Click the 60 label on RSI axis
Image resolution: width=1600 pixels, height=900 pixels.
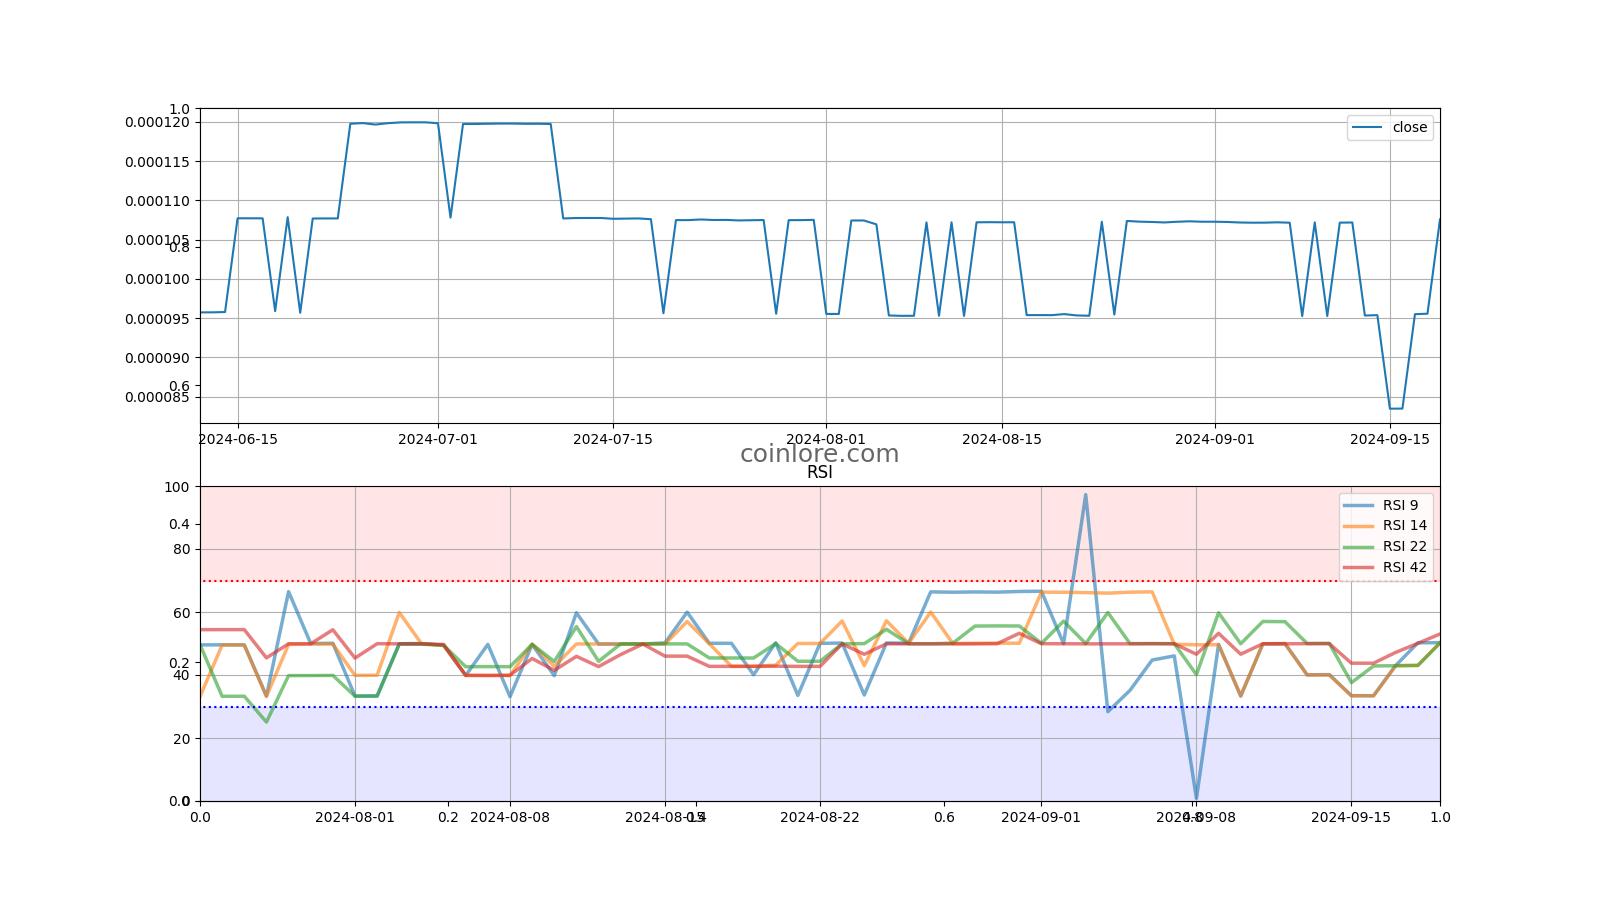pyautogui.click(x=181, y=613)
